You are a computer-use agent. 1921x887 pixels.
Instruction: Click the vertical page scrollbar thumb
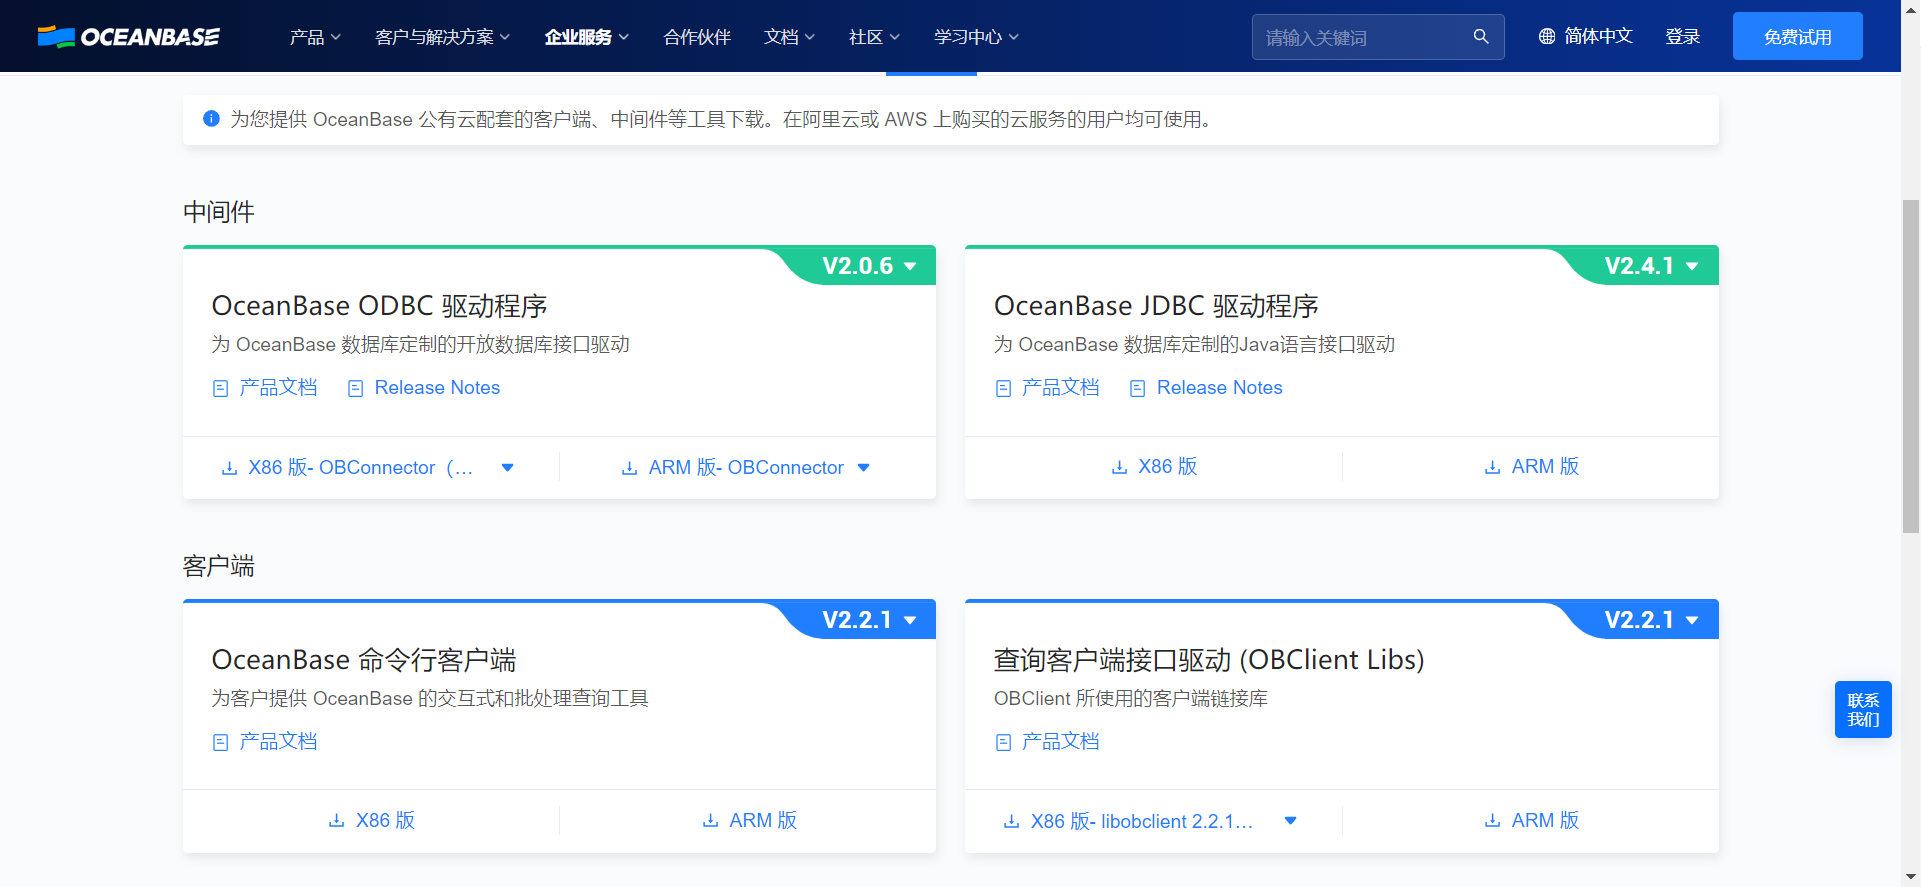(1911, 366)
